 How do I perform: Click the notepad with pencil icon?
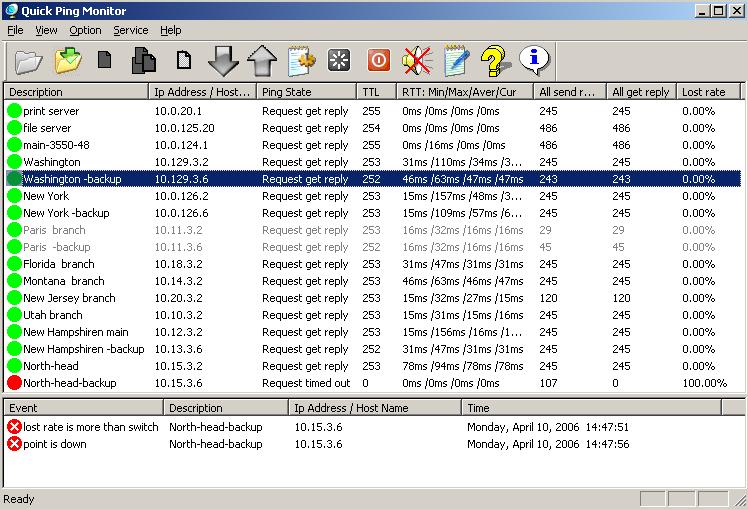point(456,61)
